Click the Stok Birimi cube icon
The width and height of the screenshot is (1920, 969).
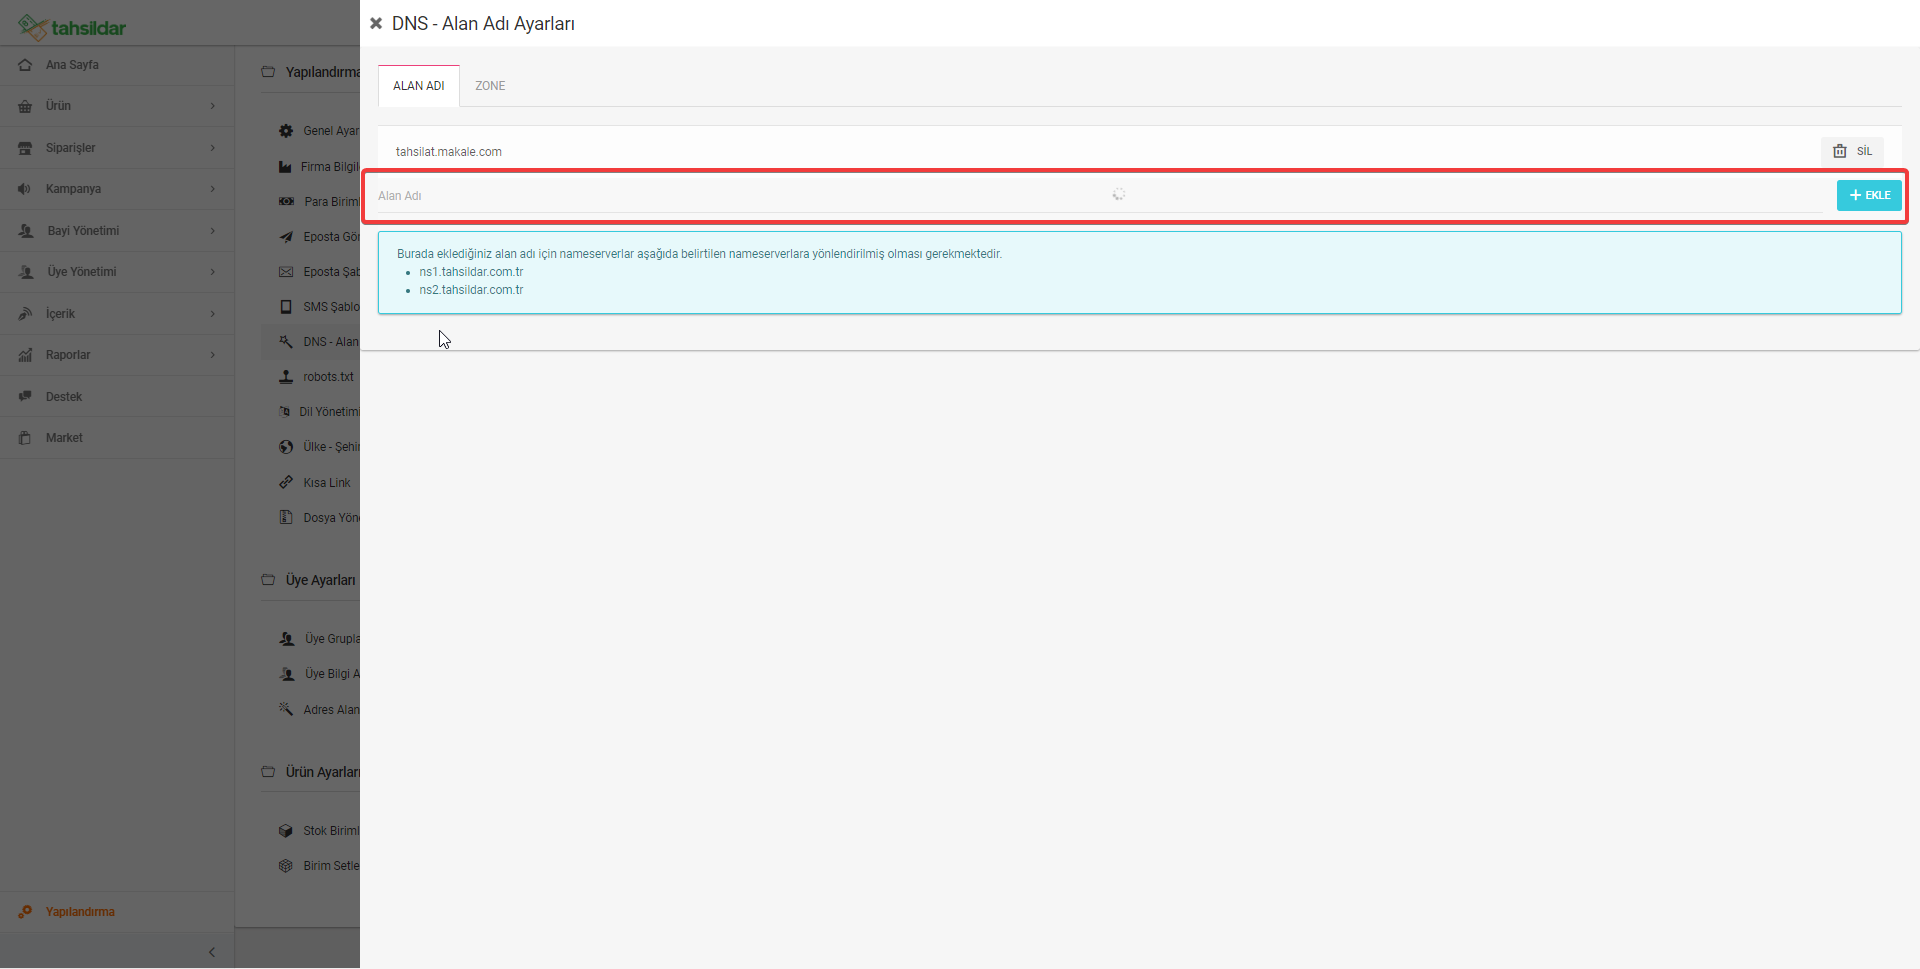tap(286, 831)
